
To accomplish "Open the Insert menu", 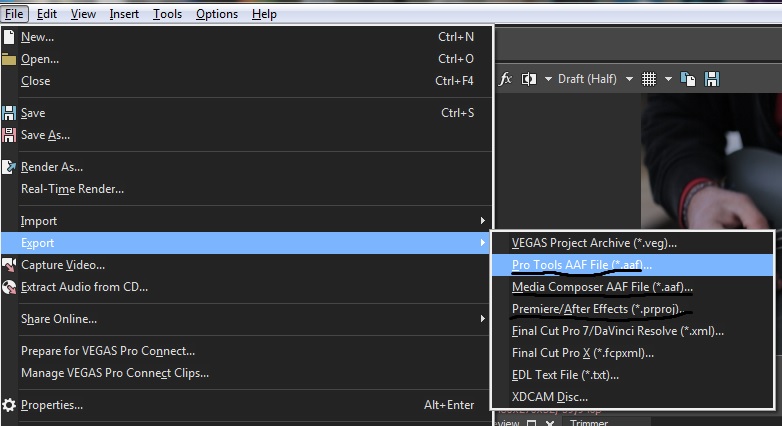I will (x=124, y=14).
